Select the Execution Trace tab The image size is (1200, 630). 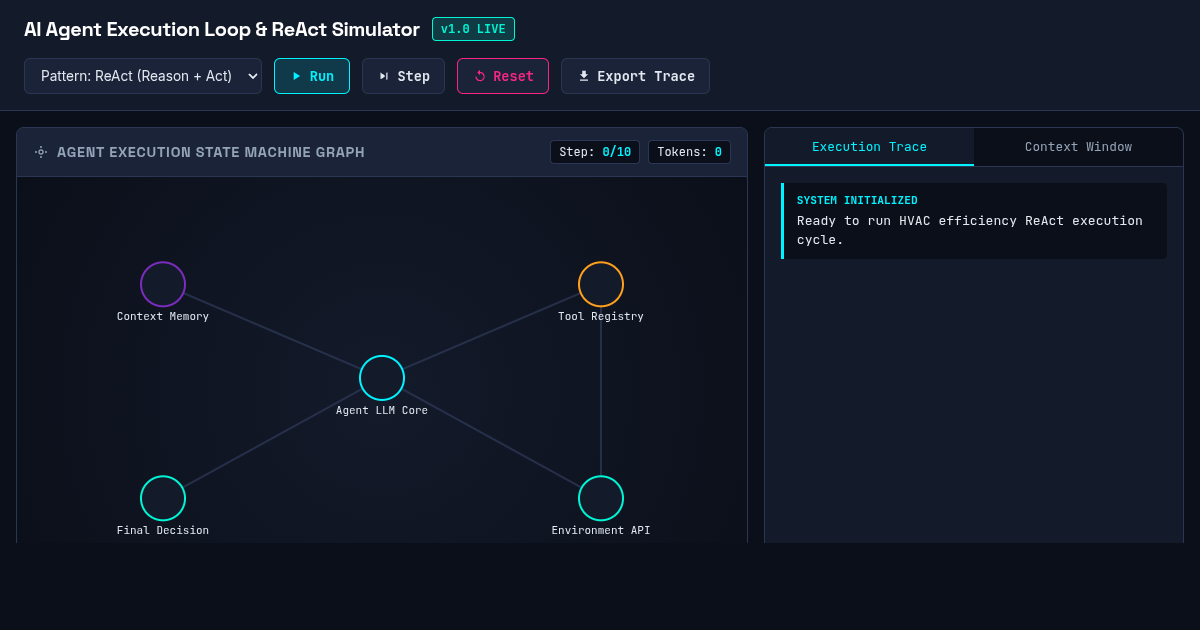click(869, 147)
